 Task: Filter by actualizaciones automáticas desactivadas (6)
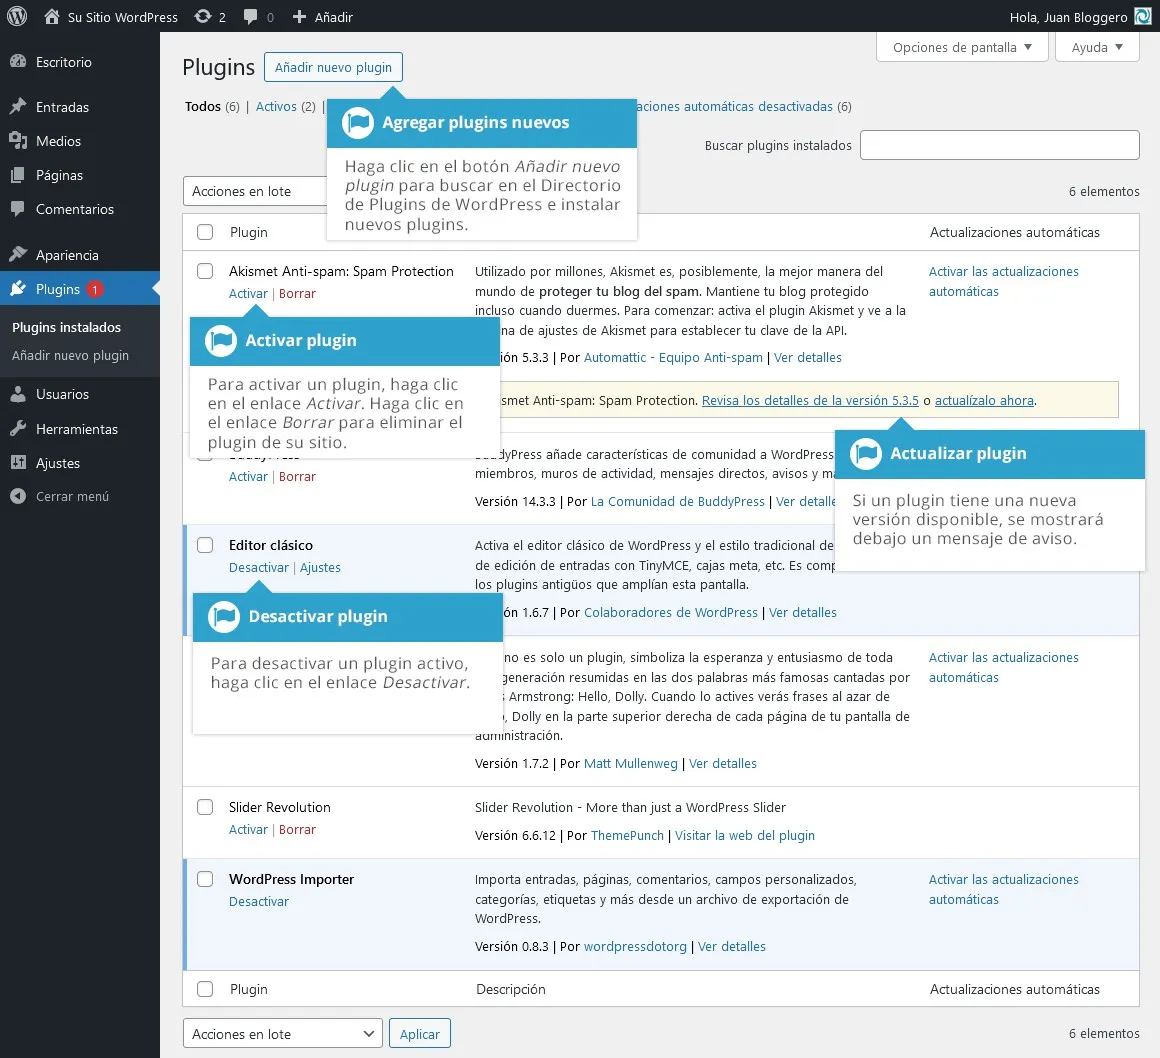click(x=743, y=107)
